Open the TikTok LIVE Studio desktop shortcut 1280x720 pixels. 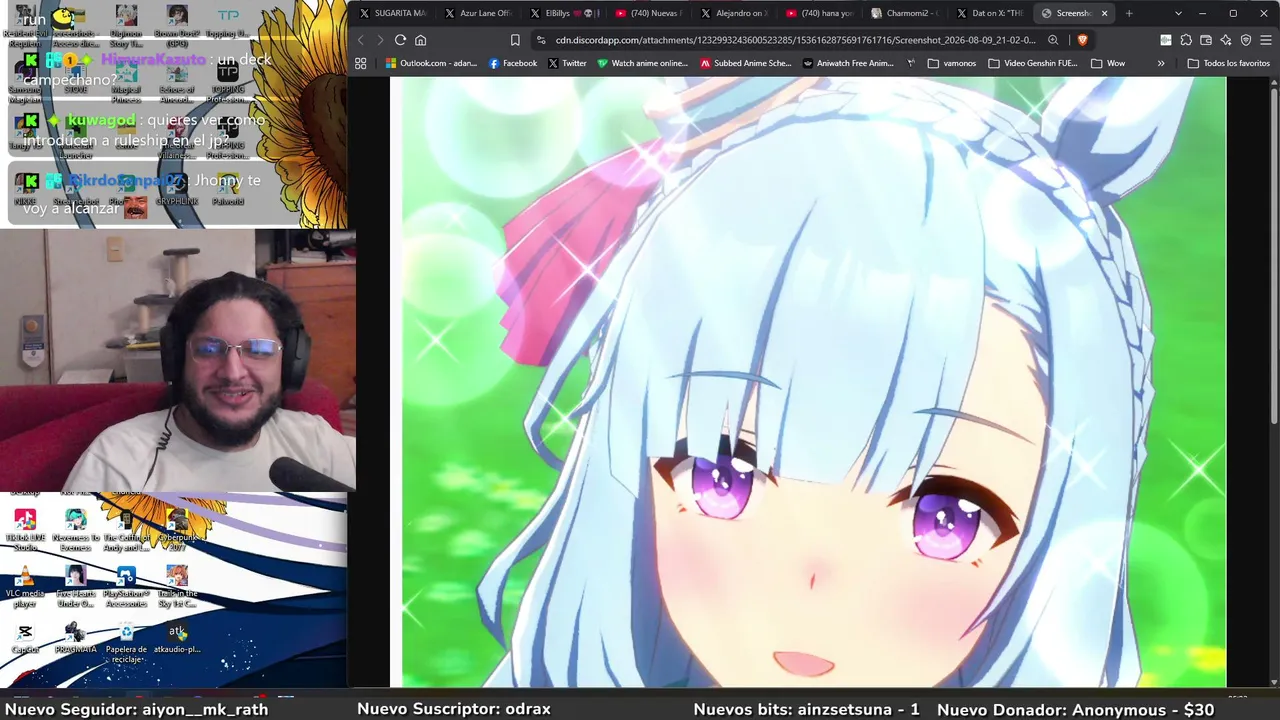pos(25,530)
